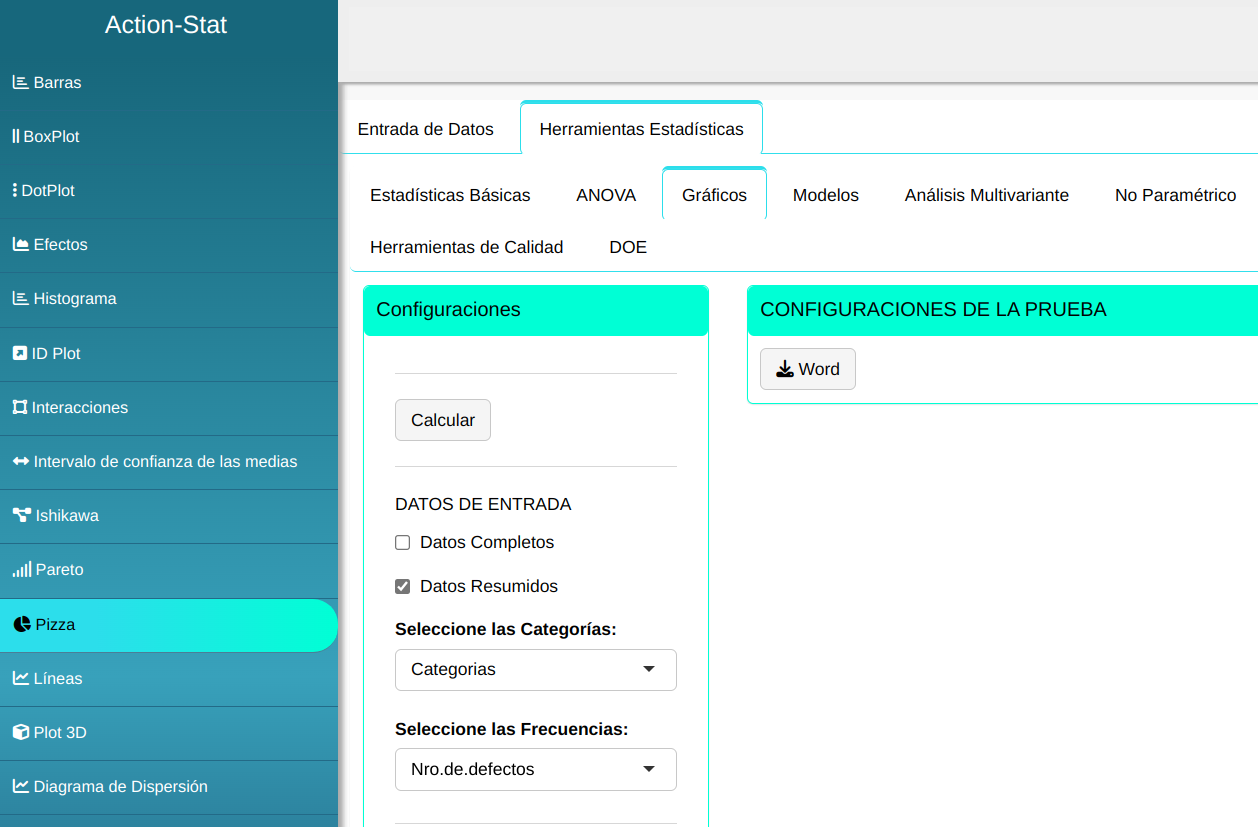The image size is (1258, 827).
Task: Expand the Nro.de.defectos frequency dropdown
Action: click(x=535, y=770)
